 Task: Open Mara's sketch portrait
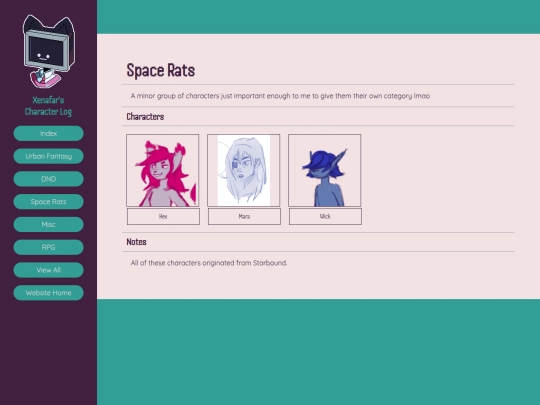tap(243, 170)
